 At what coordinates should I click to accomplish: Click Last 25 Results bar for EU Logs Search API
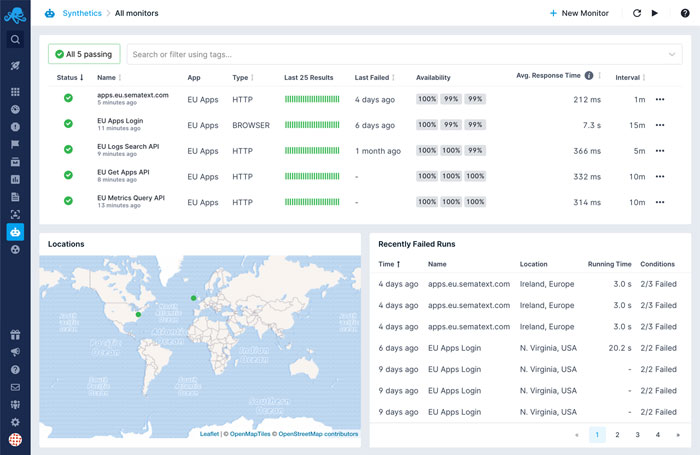313,151
